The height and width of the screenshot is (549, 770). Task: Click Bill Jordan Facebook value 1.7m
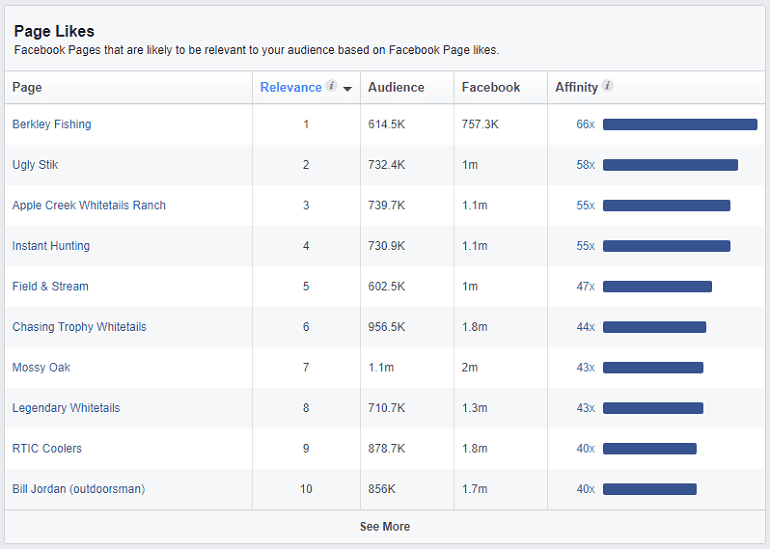474,489
